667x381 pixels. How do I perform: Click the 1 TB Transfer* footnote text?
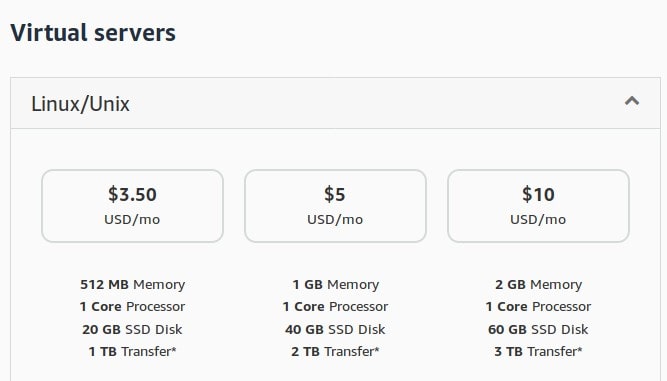132,352
